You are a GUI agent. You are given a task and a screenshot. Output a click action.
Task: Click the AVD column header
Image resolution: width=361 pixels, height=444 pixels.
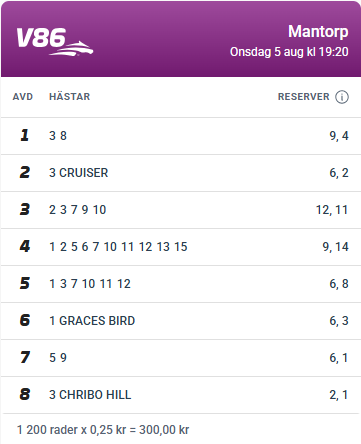coord(23,97)
